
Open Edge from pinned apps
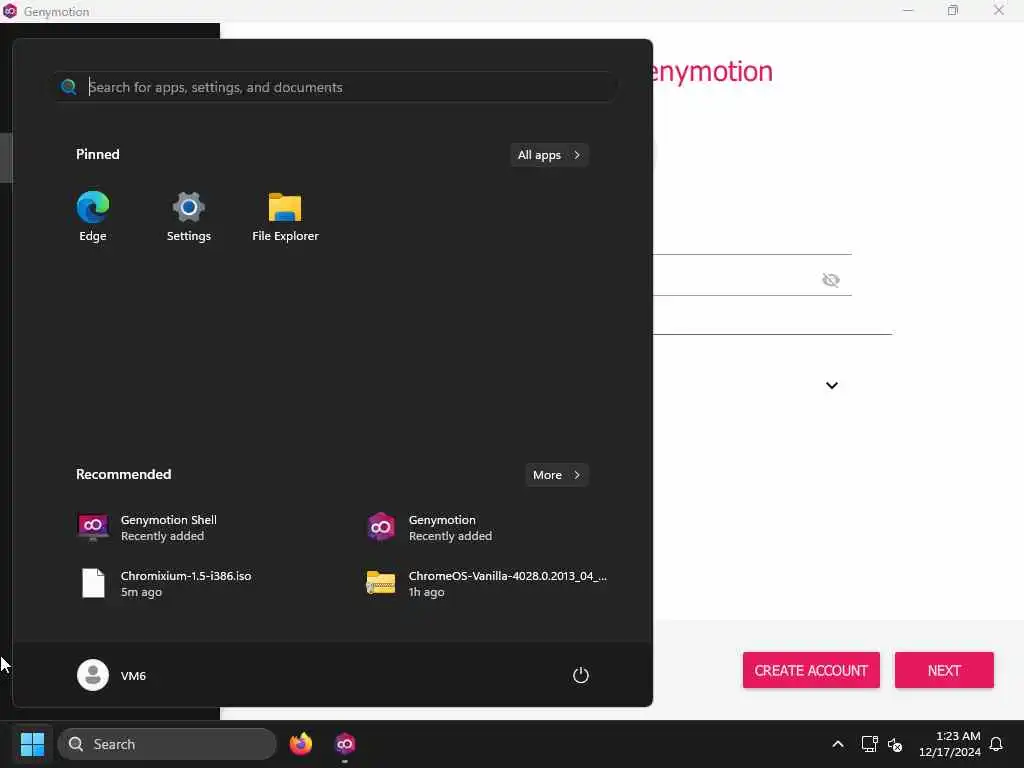[x=93, y=216]
